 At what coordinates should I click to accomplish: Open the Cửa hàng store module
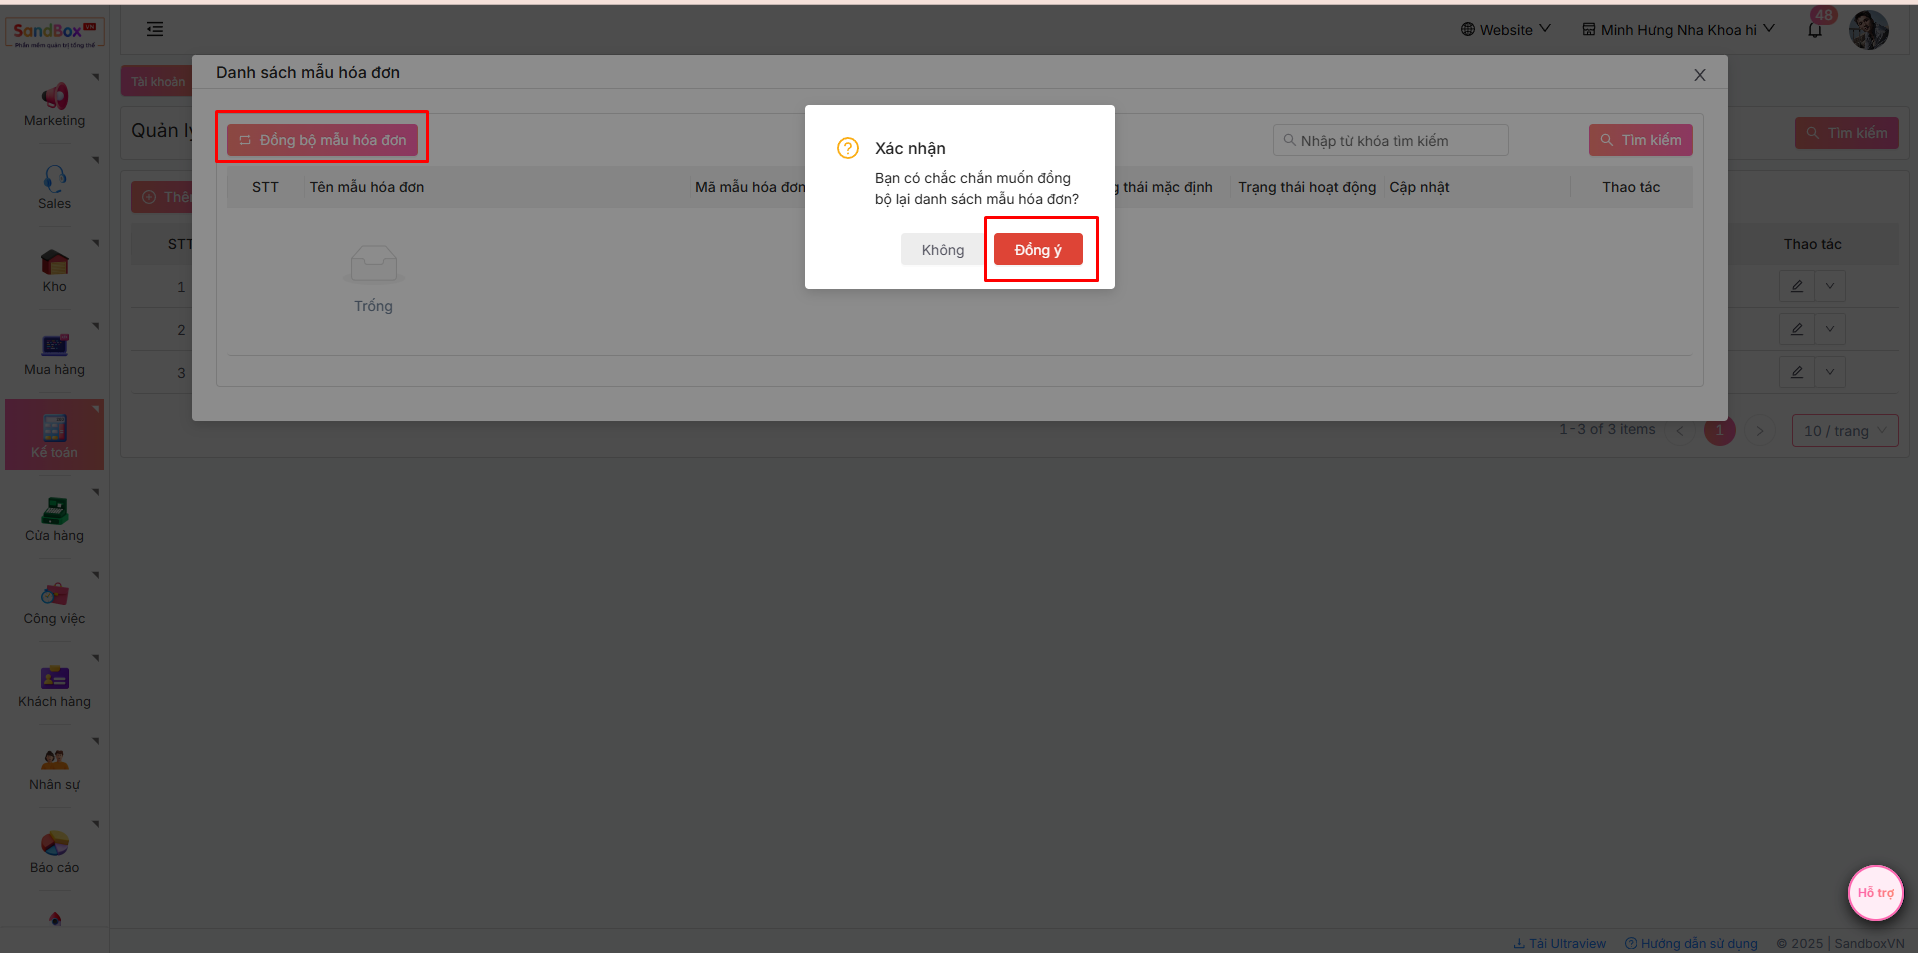[x=54, y=520]
